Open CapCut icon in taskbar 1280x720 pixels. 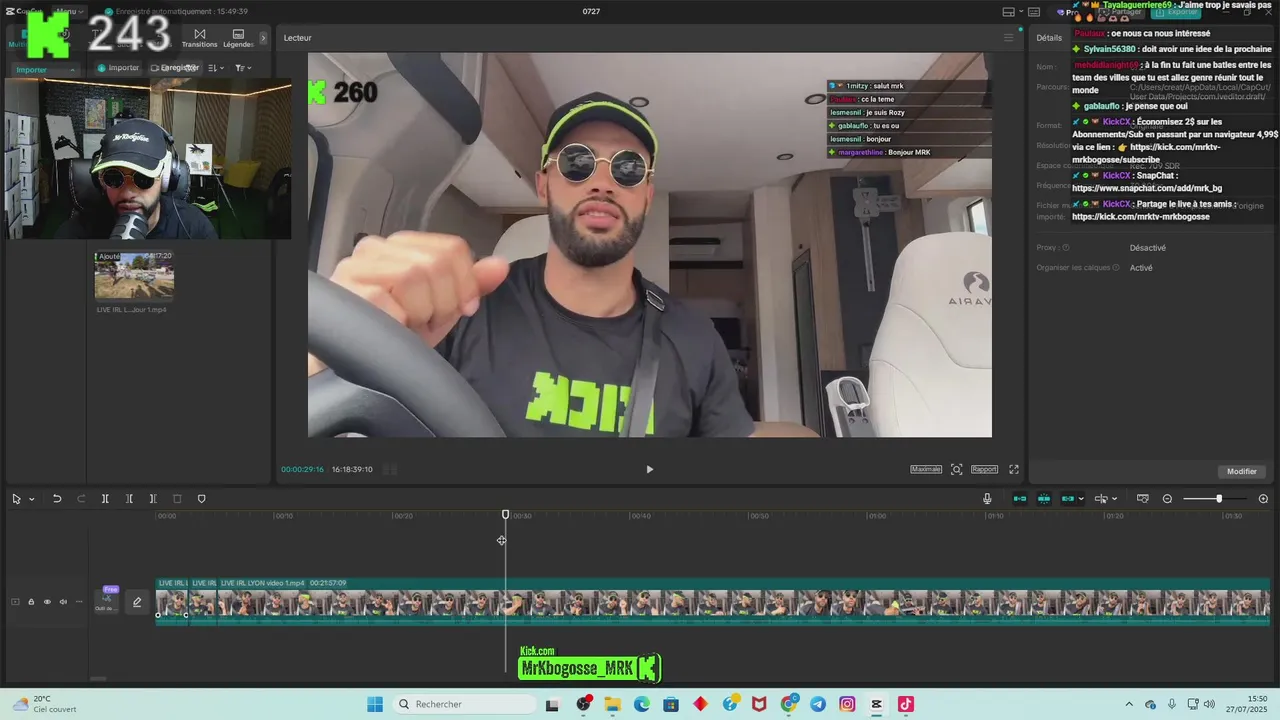click(877, 704)
